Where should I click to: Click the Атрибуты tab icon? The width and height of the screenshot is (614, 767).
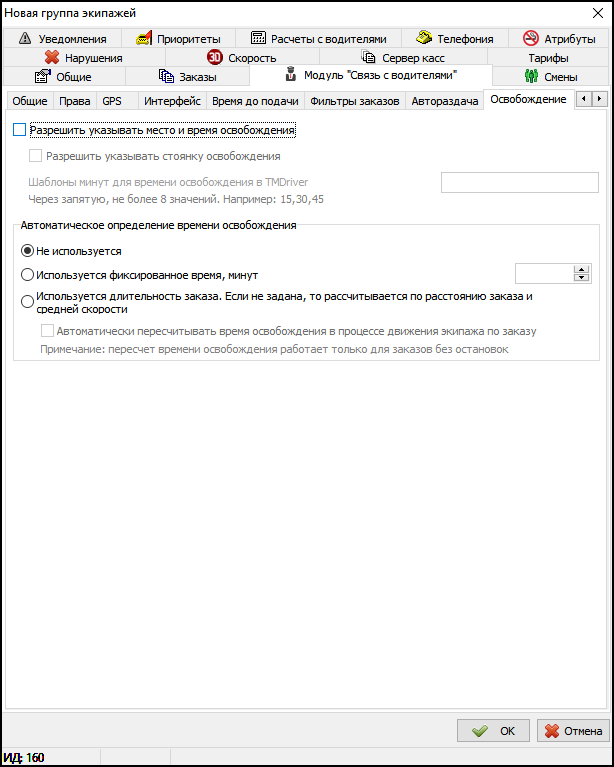tap(531, 39)
